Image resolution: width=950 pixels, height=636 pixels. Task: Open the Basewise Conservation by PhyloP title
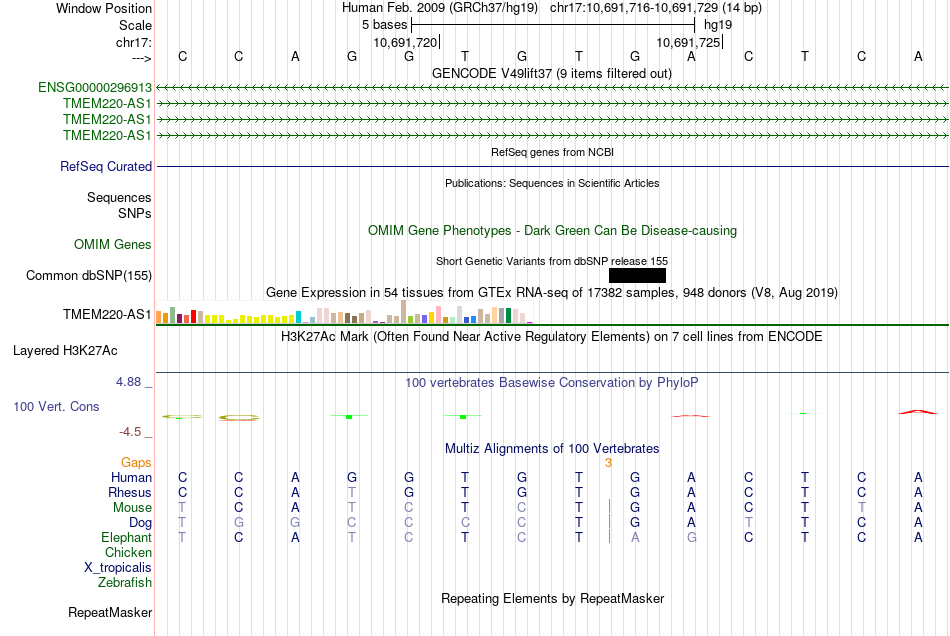tap(552, 383)
